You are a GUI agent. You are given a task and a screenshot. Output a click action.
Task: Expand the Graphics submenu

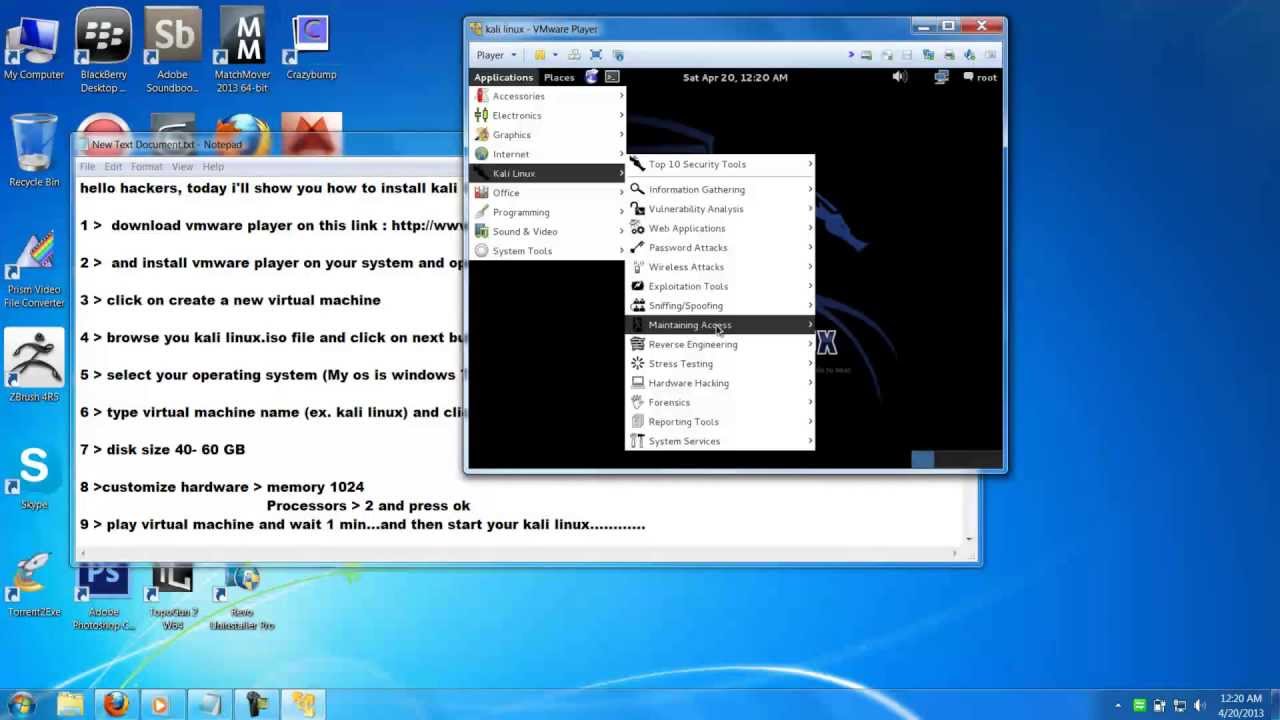tap(548, 135)
